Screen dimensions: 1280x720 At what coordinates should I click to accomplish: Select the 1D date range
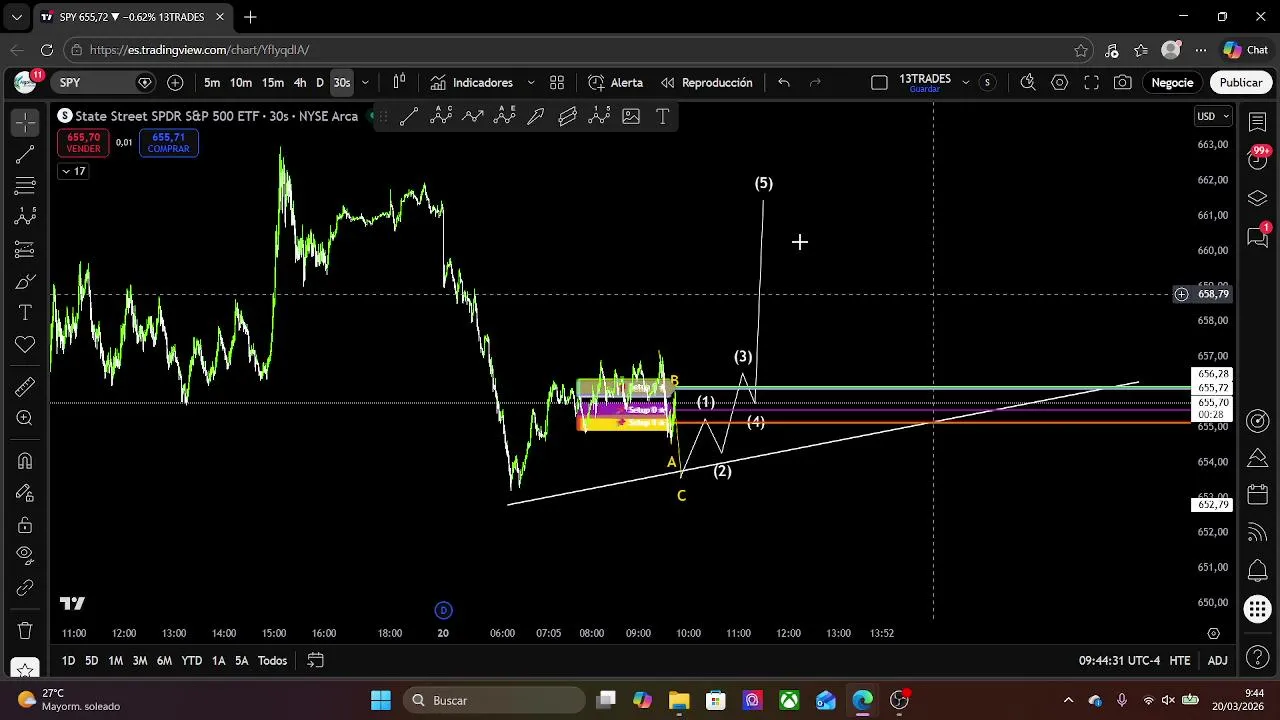(x=68, y=661)
